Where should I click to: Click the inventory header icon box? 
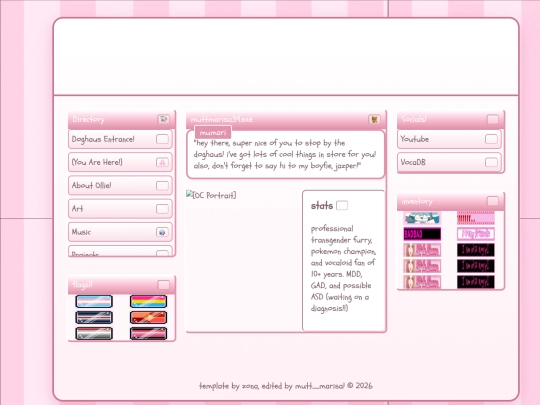point(493,201)
